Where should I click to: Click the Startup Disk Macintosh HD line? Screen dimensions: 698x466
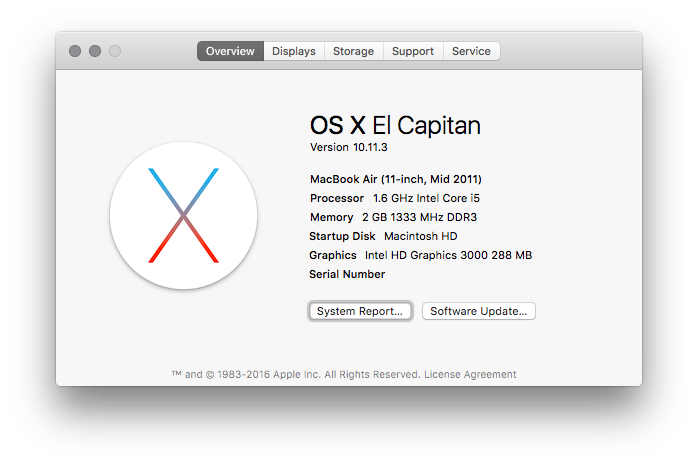tap(383, 236)
